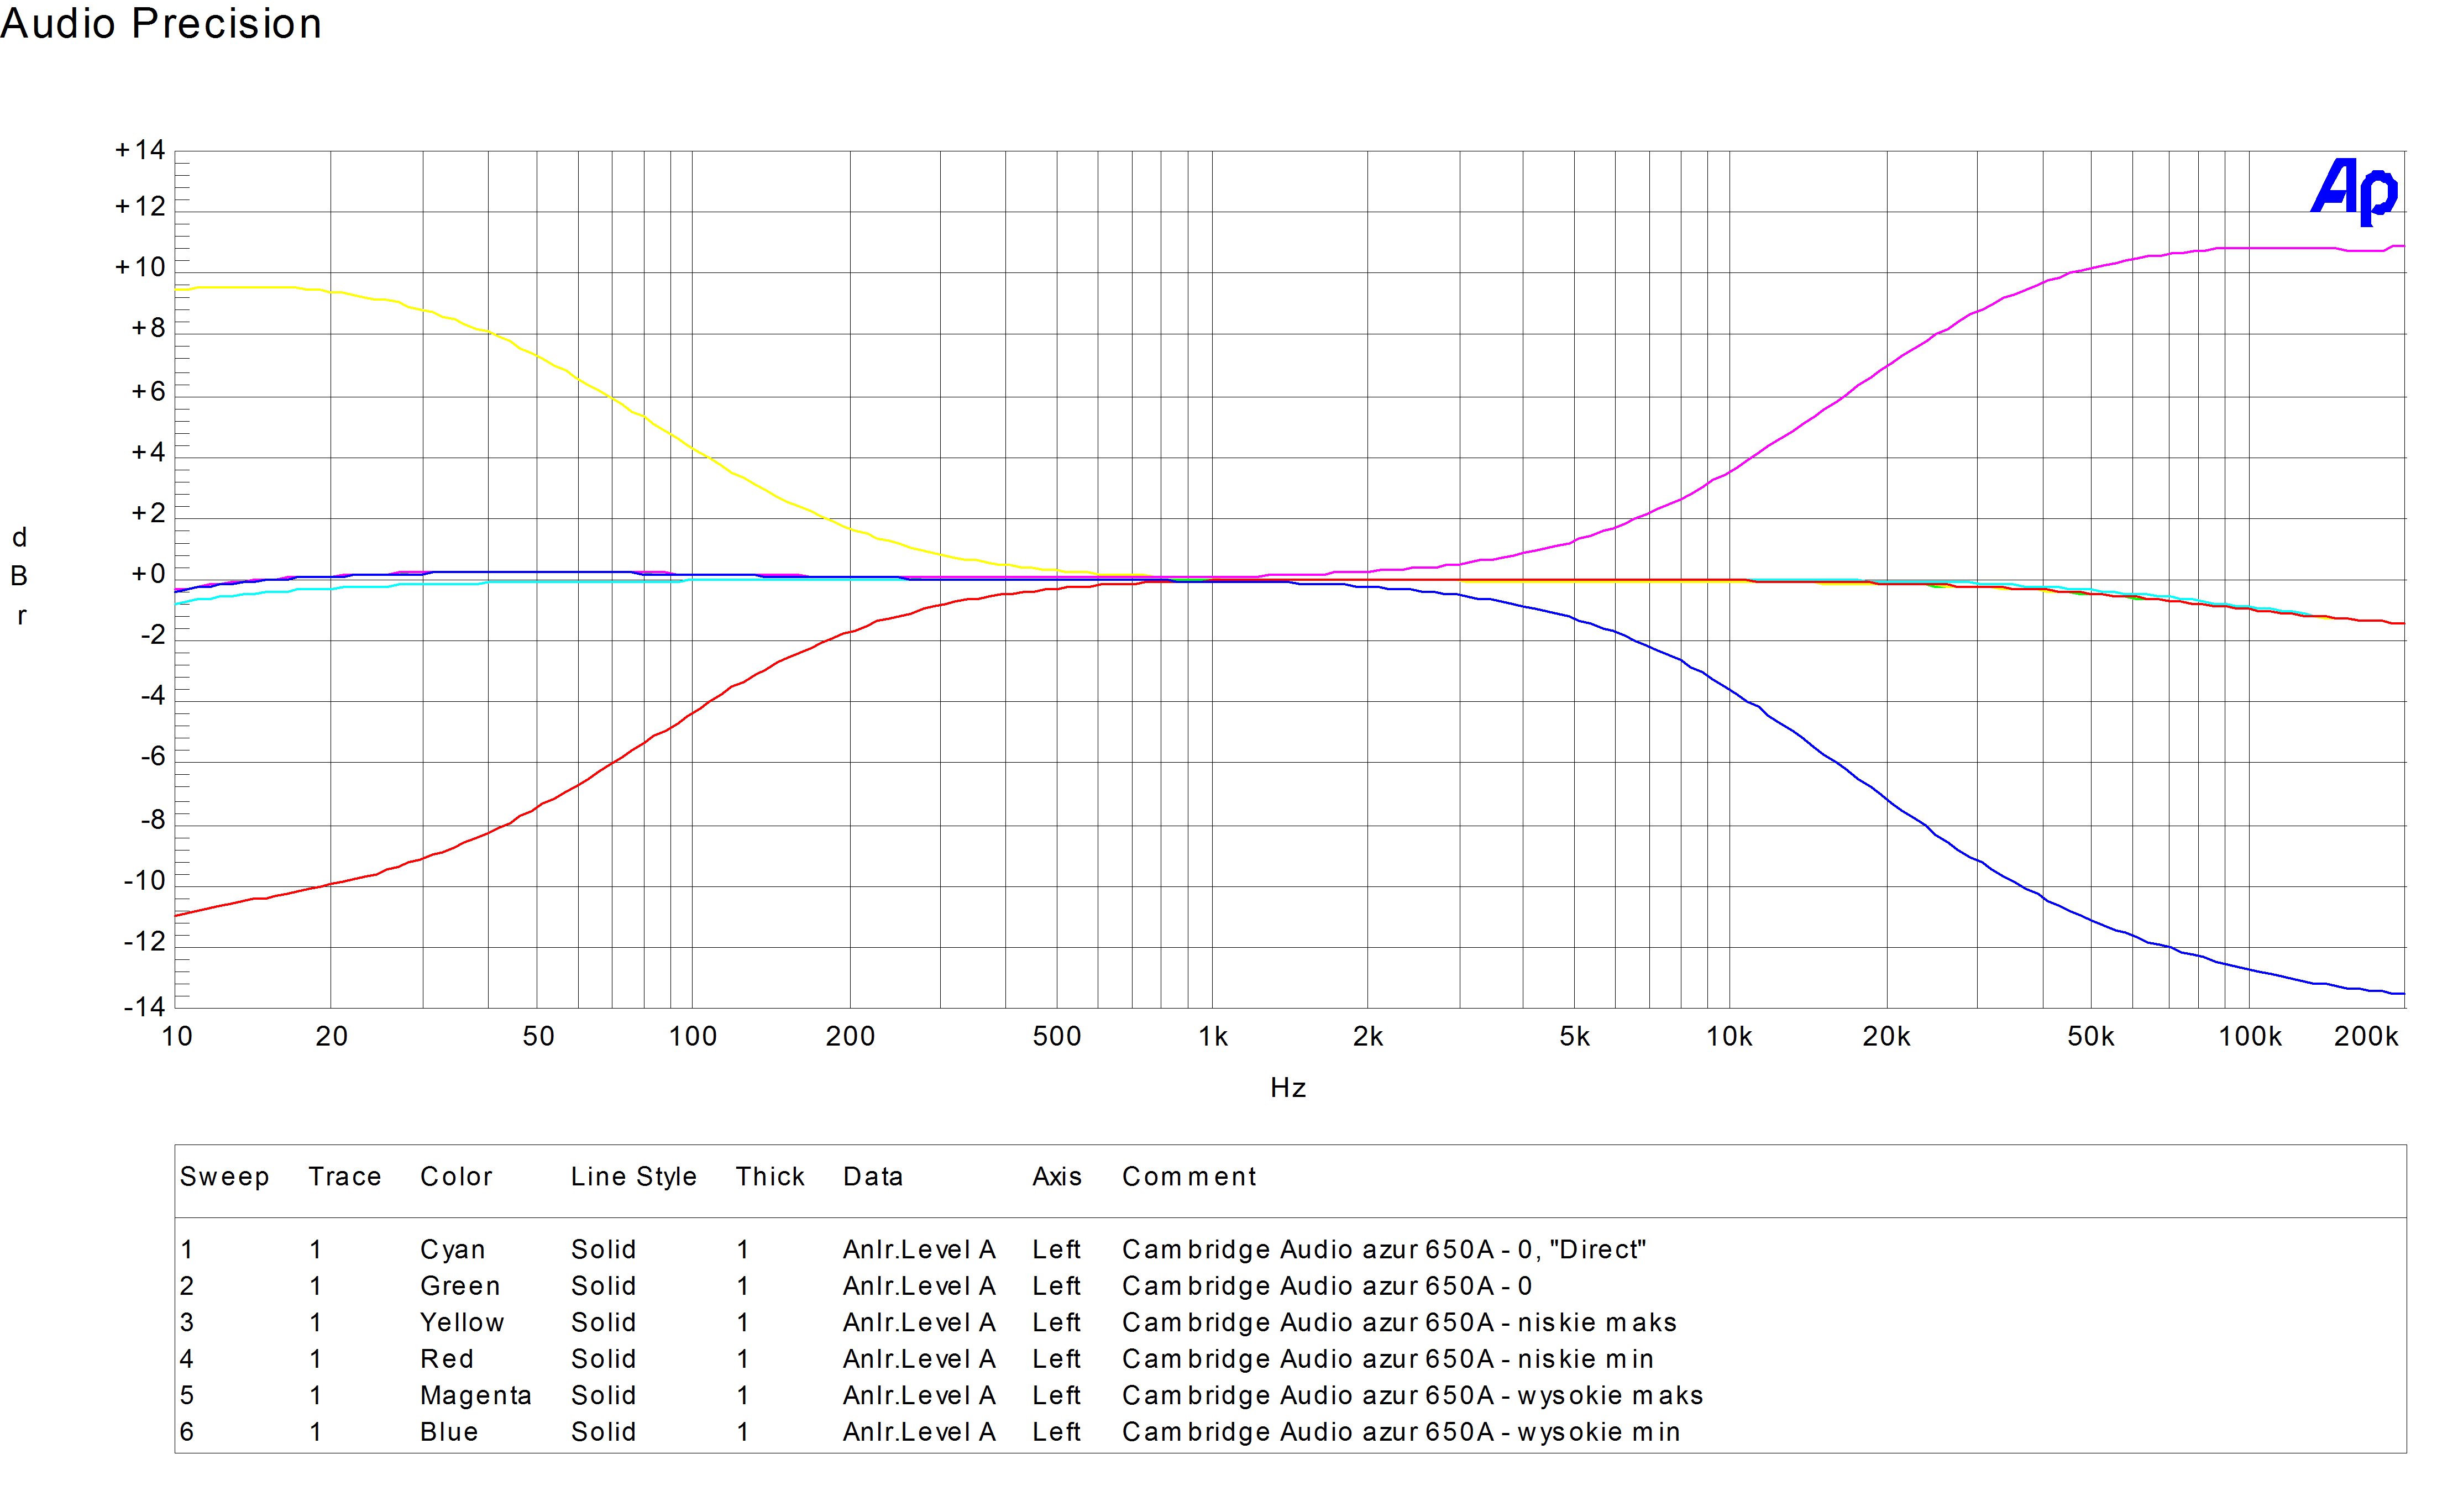Click the '500' label on the frequency axis
This screenshot has height=1512, width=2458.
[x=1057, y=1036]
